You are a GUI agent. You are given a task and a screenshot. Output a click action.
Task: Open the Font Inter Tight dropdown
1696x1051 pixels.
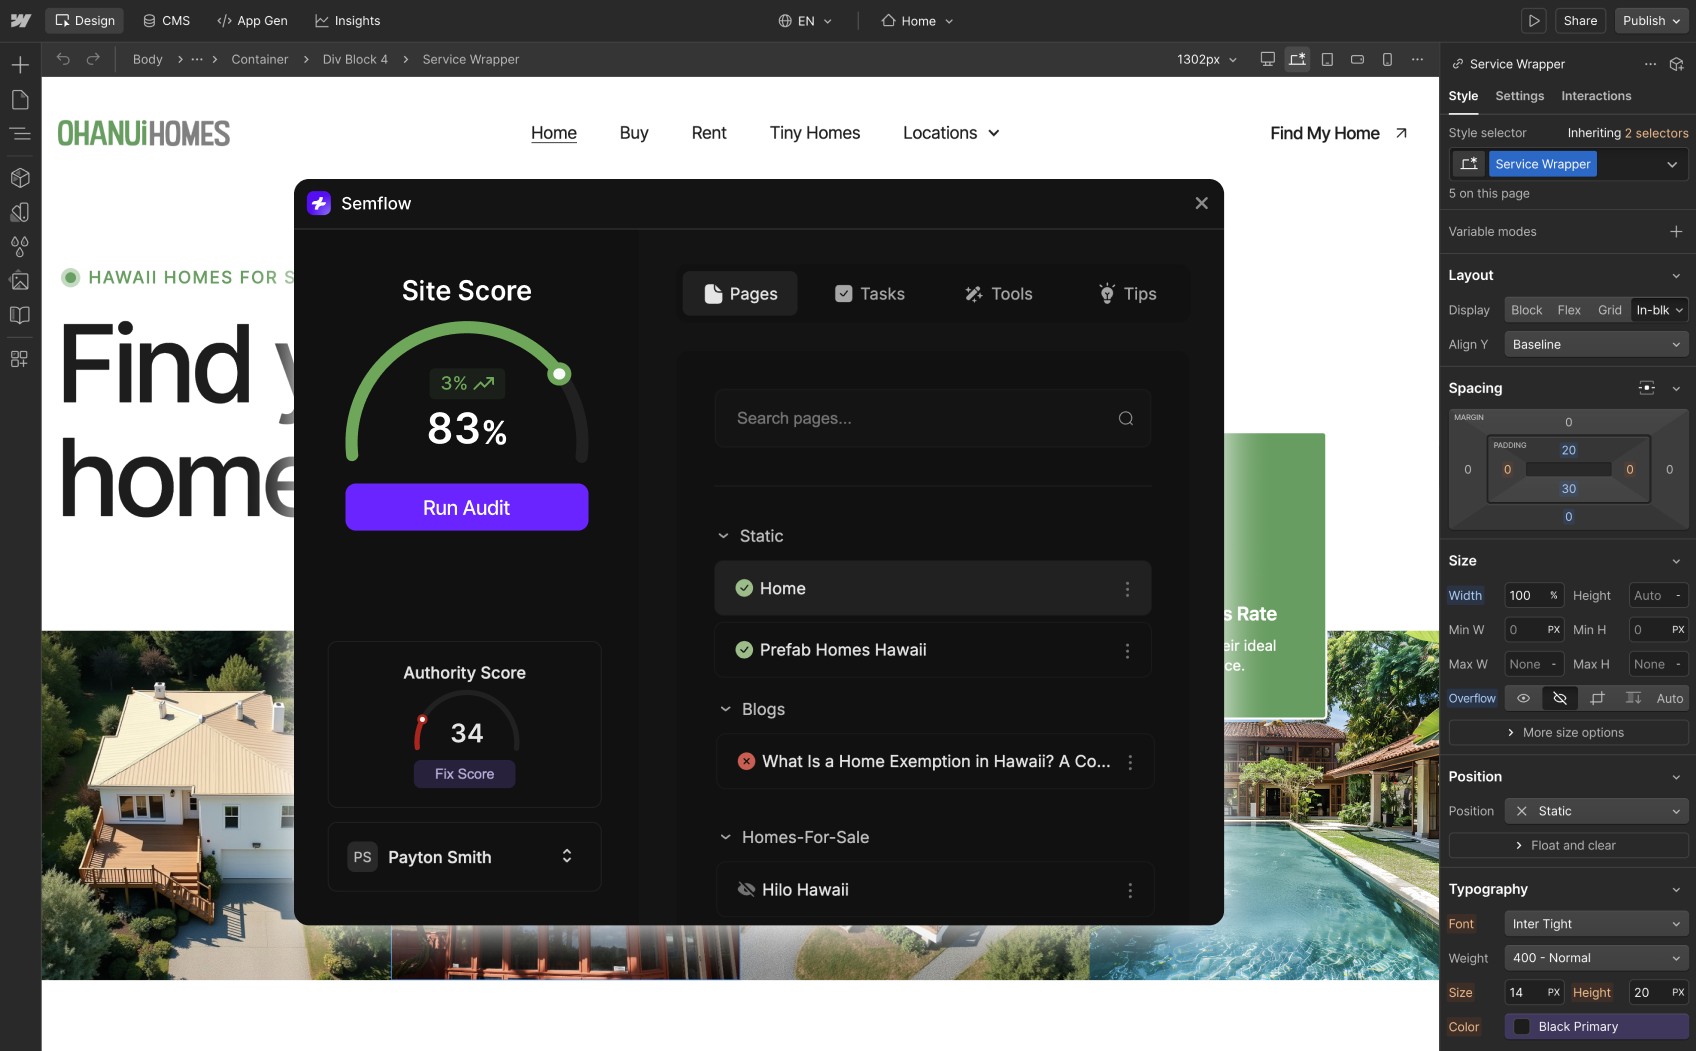click(x=1596, y=924)
